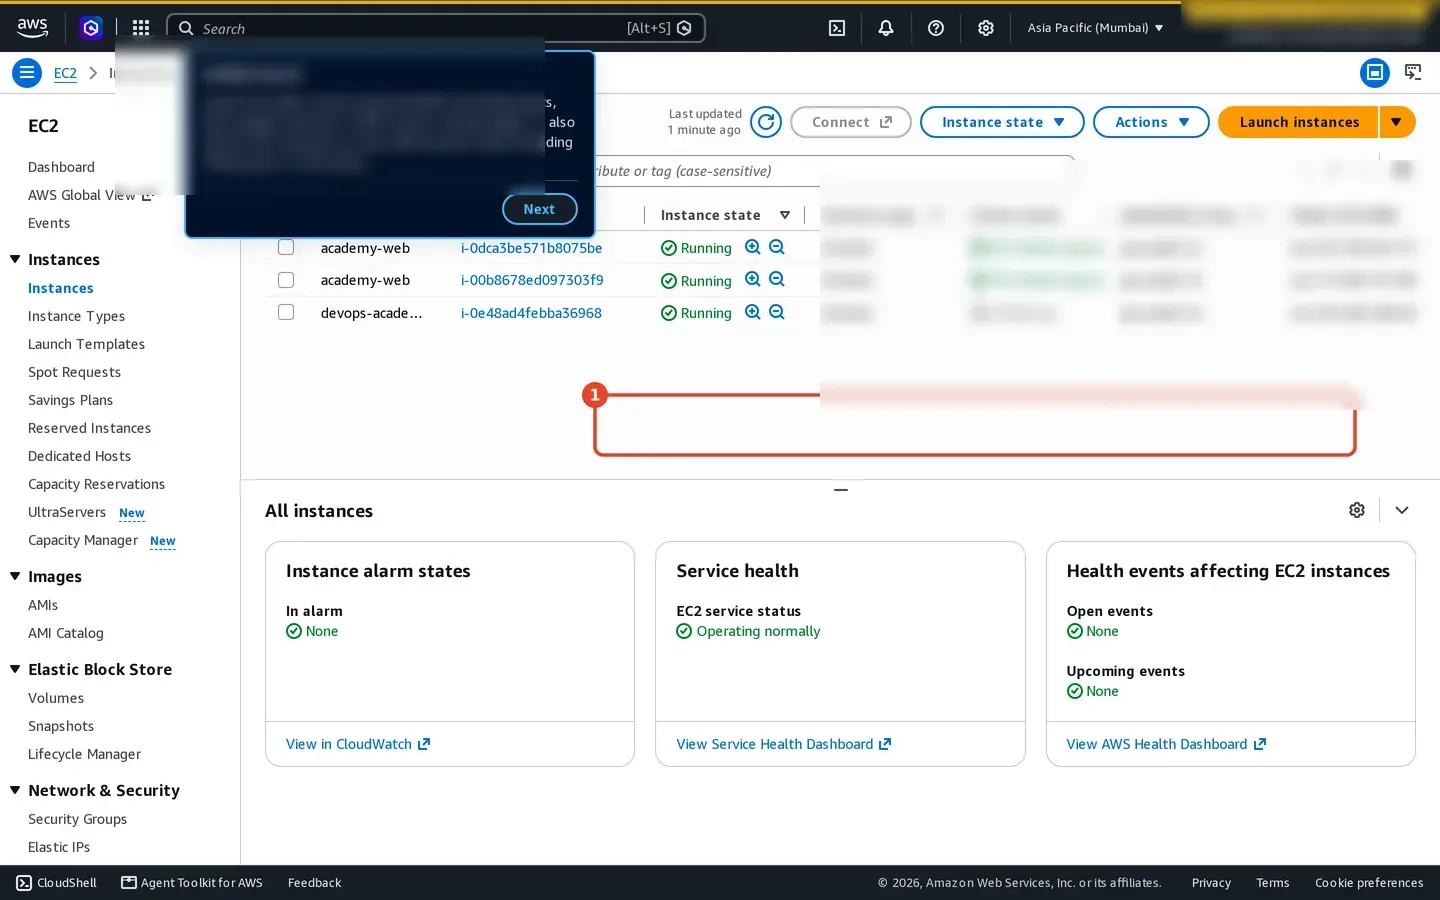Image resolution: width=1440 pixels, height=900 pixels.
Task: Open CloudShell from the top bar icon
Action: [x=837, y=28]
